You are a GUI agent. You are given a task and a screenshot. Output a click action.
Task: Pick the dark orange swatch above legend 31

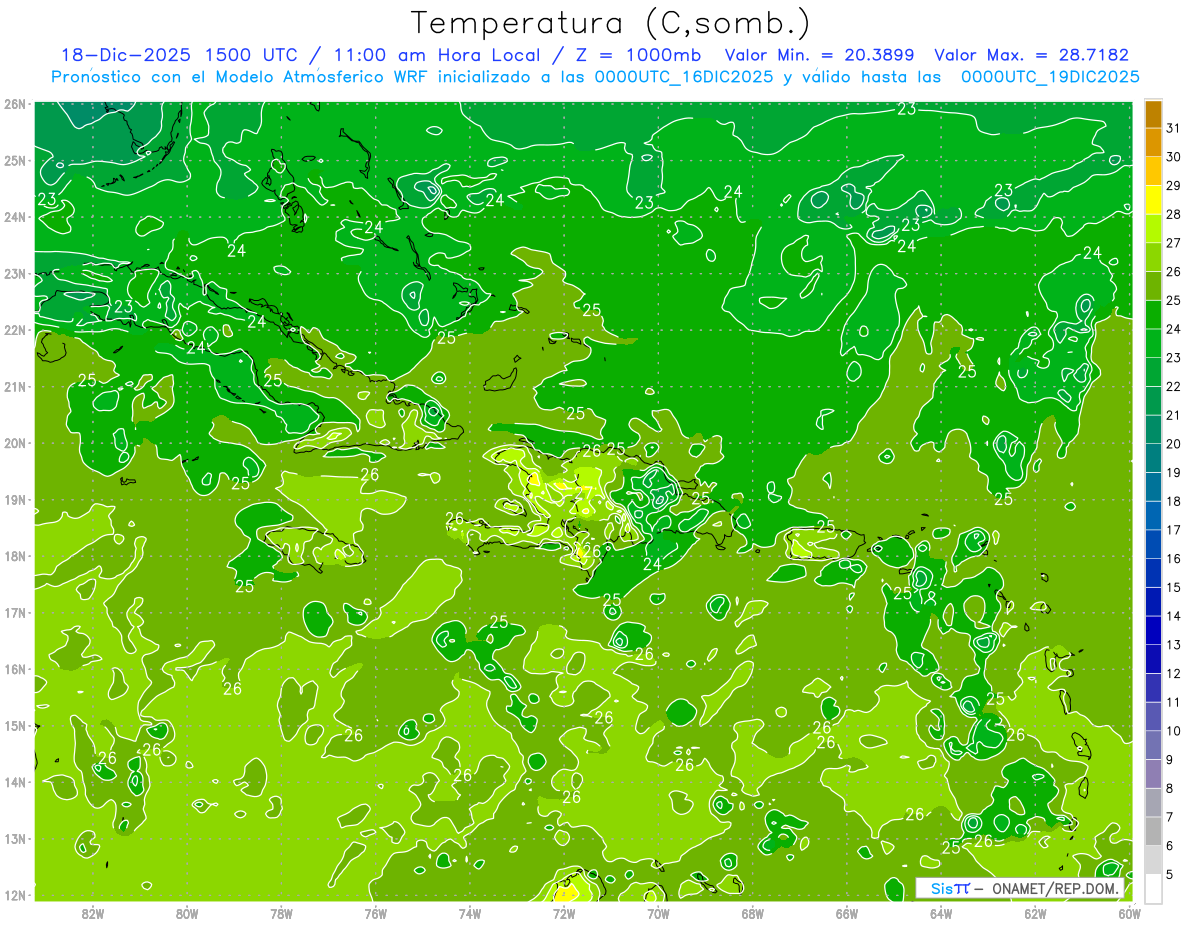tap(1153, 115)
